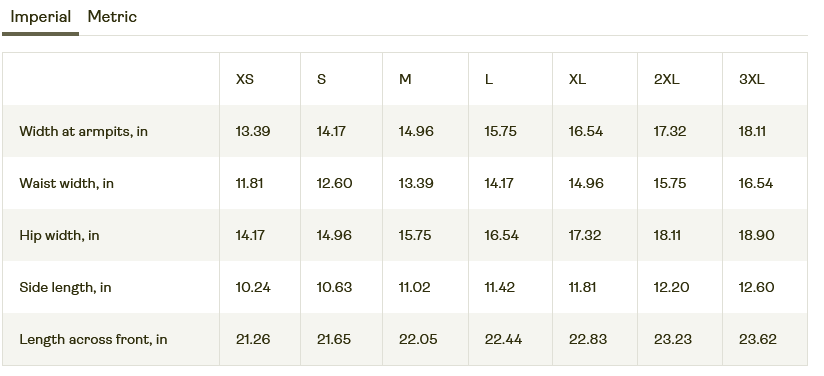Click the XL size column header
This screenshot has width=824, height=376.
pyautogui.click(x=577, y=79)
